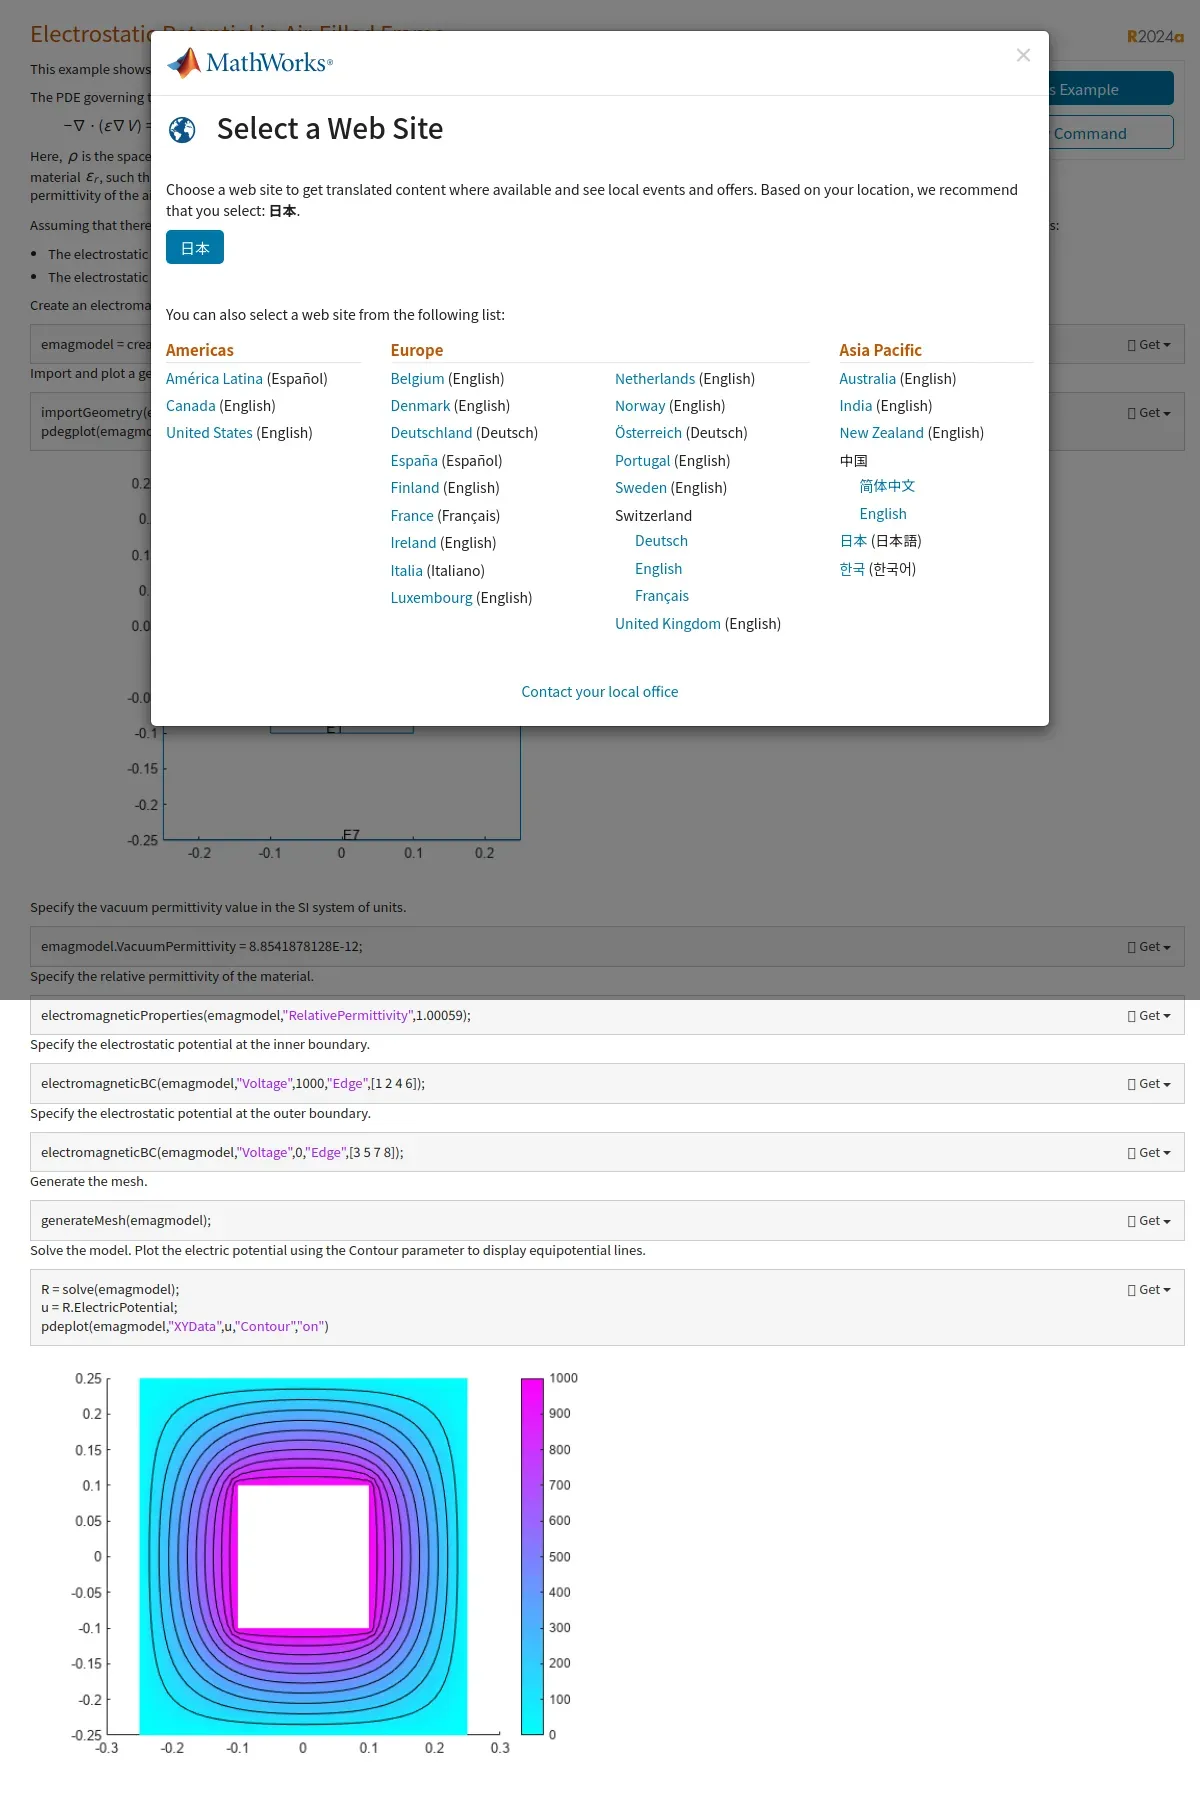Choose 简体中文 under 中国
The image size is (1200, 1793).
click(x=887, y=486)
